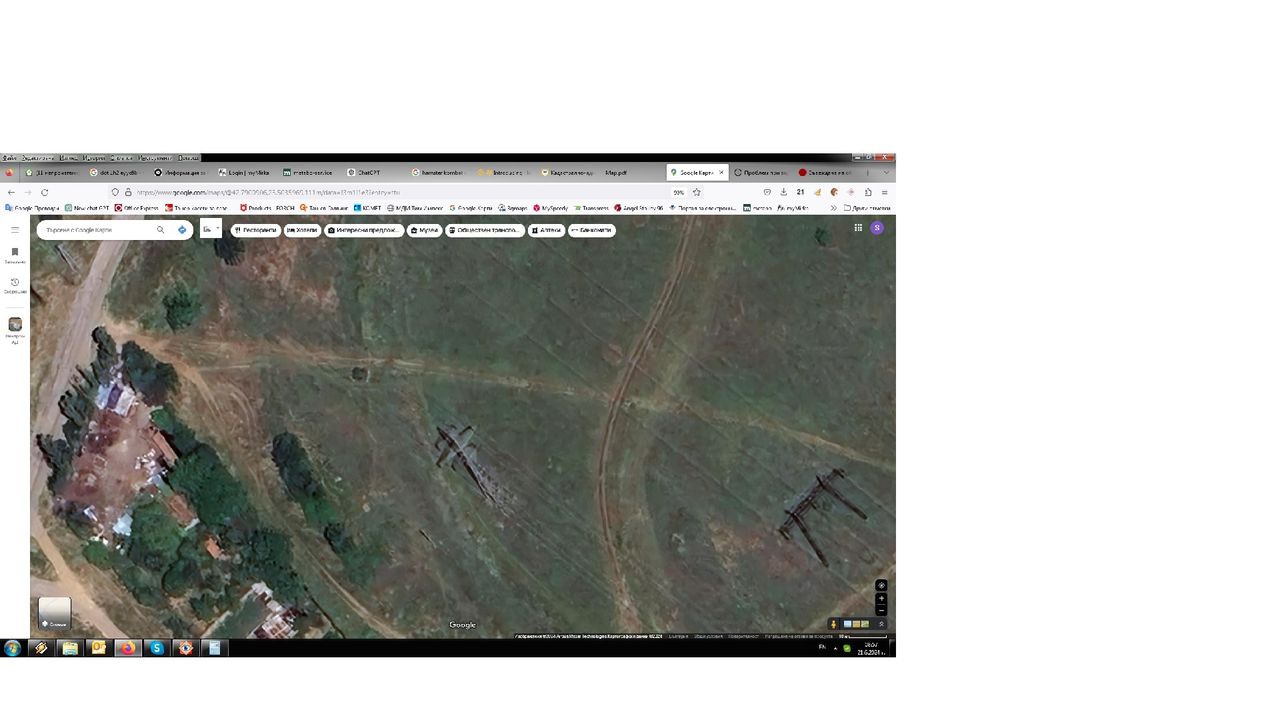Open the Other bookmarks folder
1280x720 pixels.
(867, 208)
